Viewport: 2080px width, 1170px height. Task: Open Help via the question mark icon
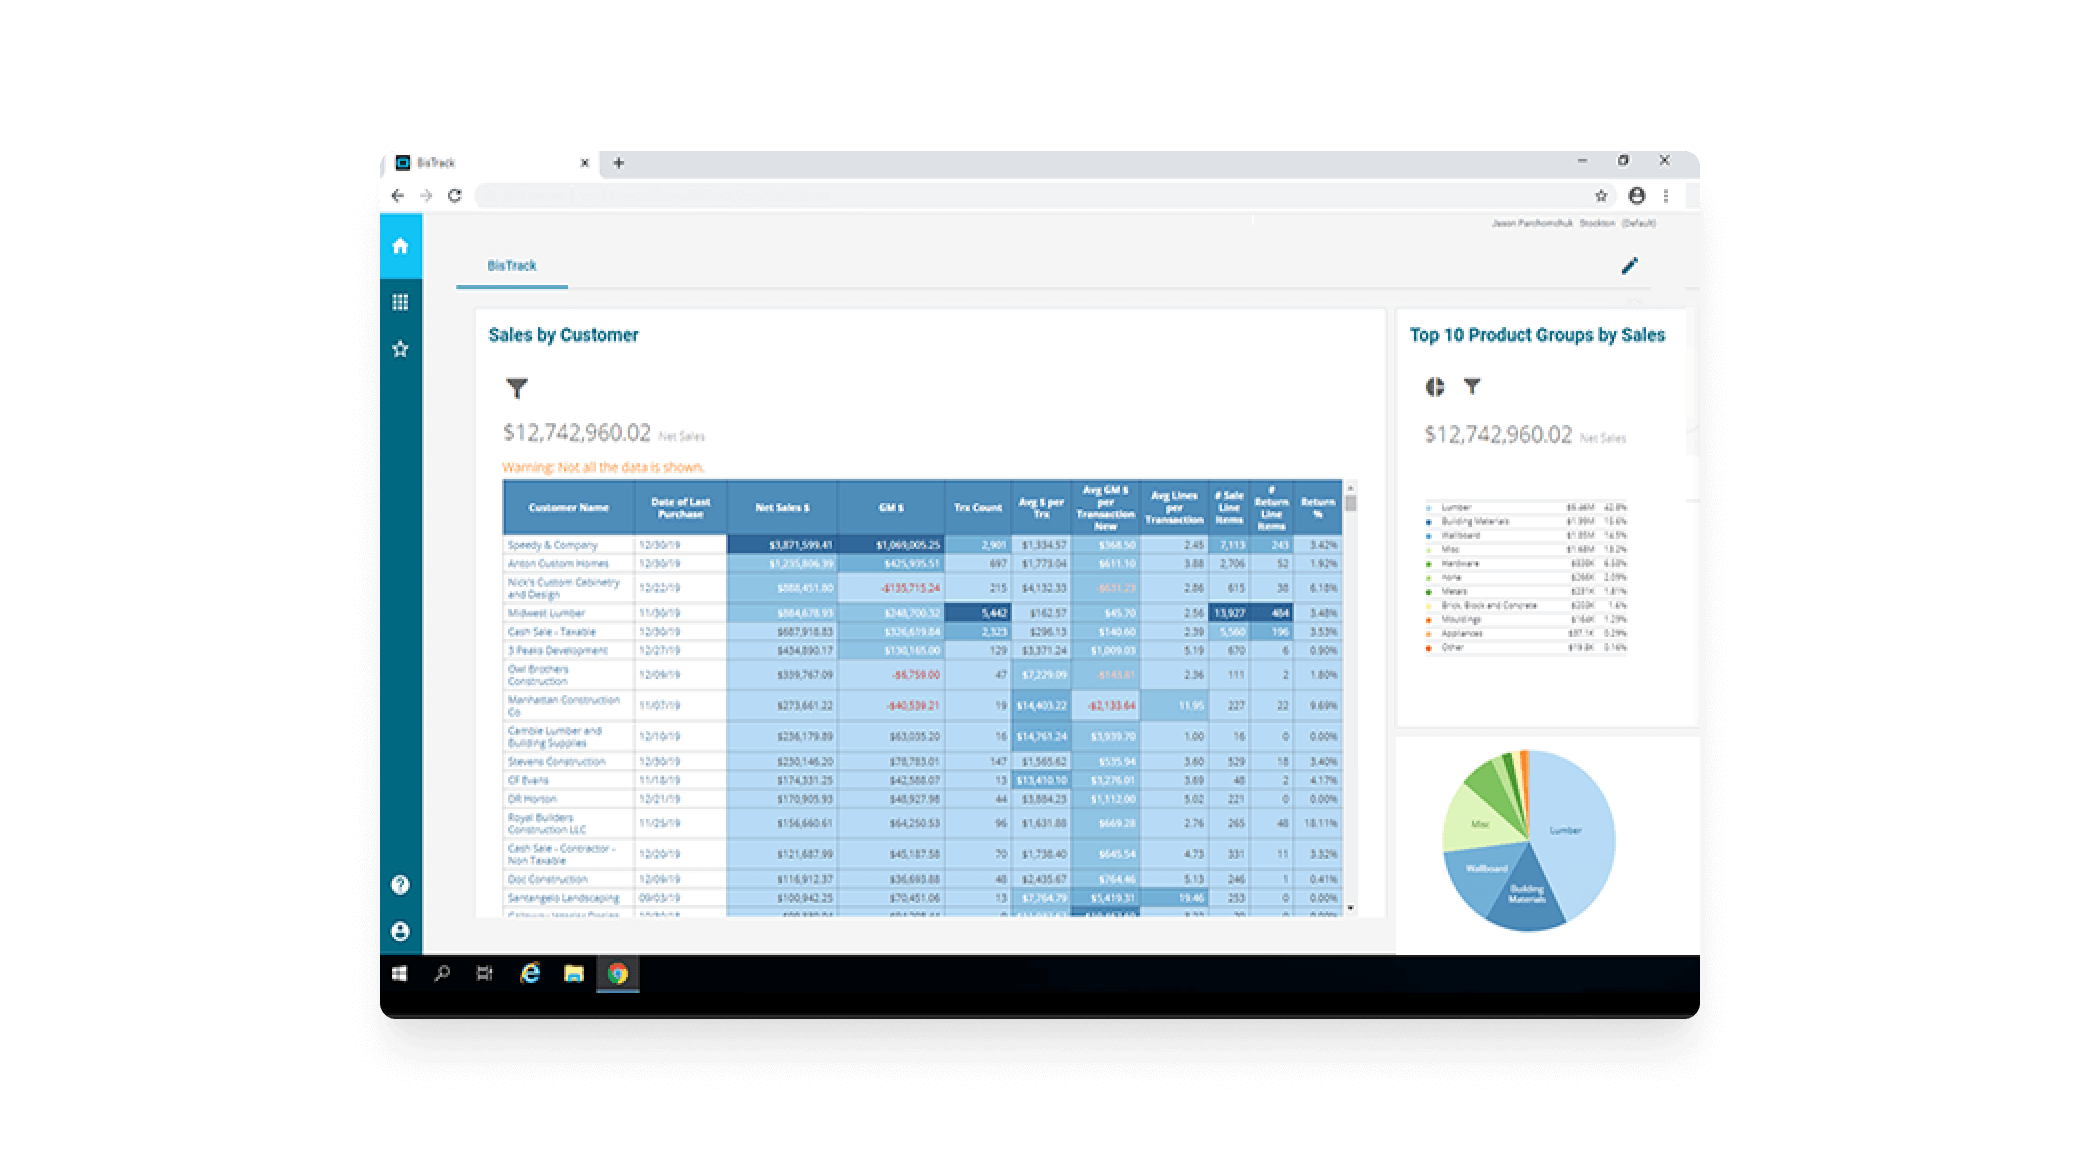(399, 884)
